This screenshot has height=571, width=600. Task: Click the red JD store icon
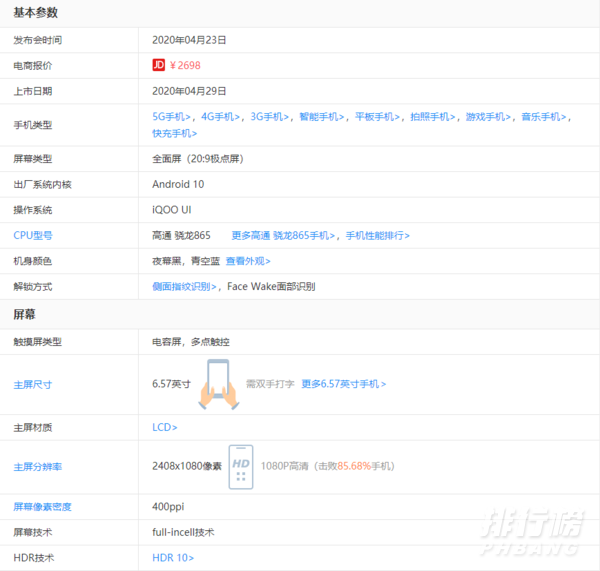click(158, 65)
